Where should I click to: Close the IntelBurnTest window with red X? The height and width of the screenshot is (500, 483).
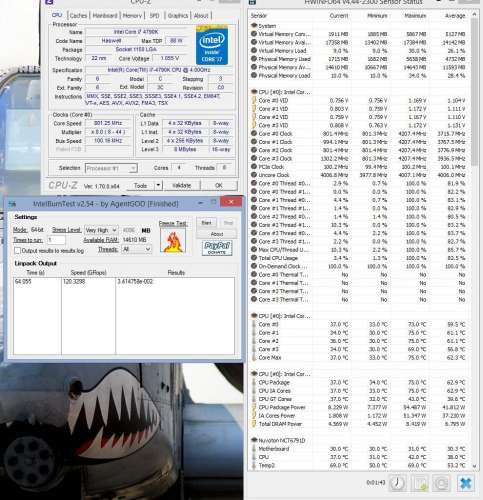pyautogui.click(x=231, y=202)
